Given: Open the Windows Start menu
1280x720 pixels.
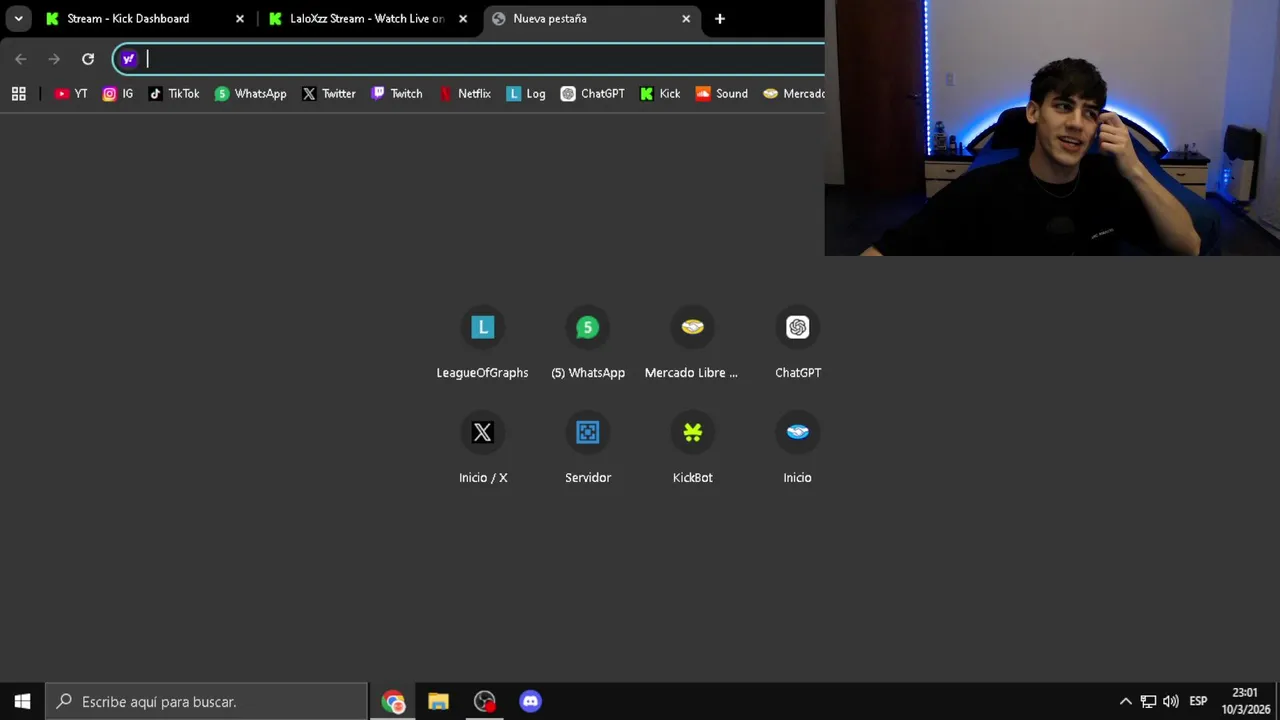Looking at the screenshot, I should 22,701.
